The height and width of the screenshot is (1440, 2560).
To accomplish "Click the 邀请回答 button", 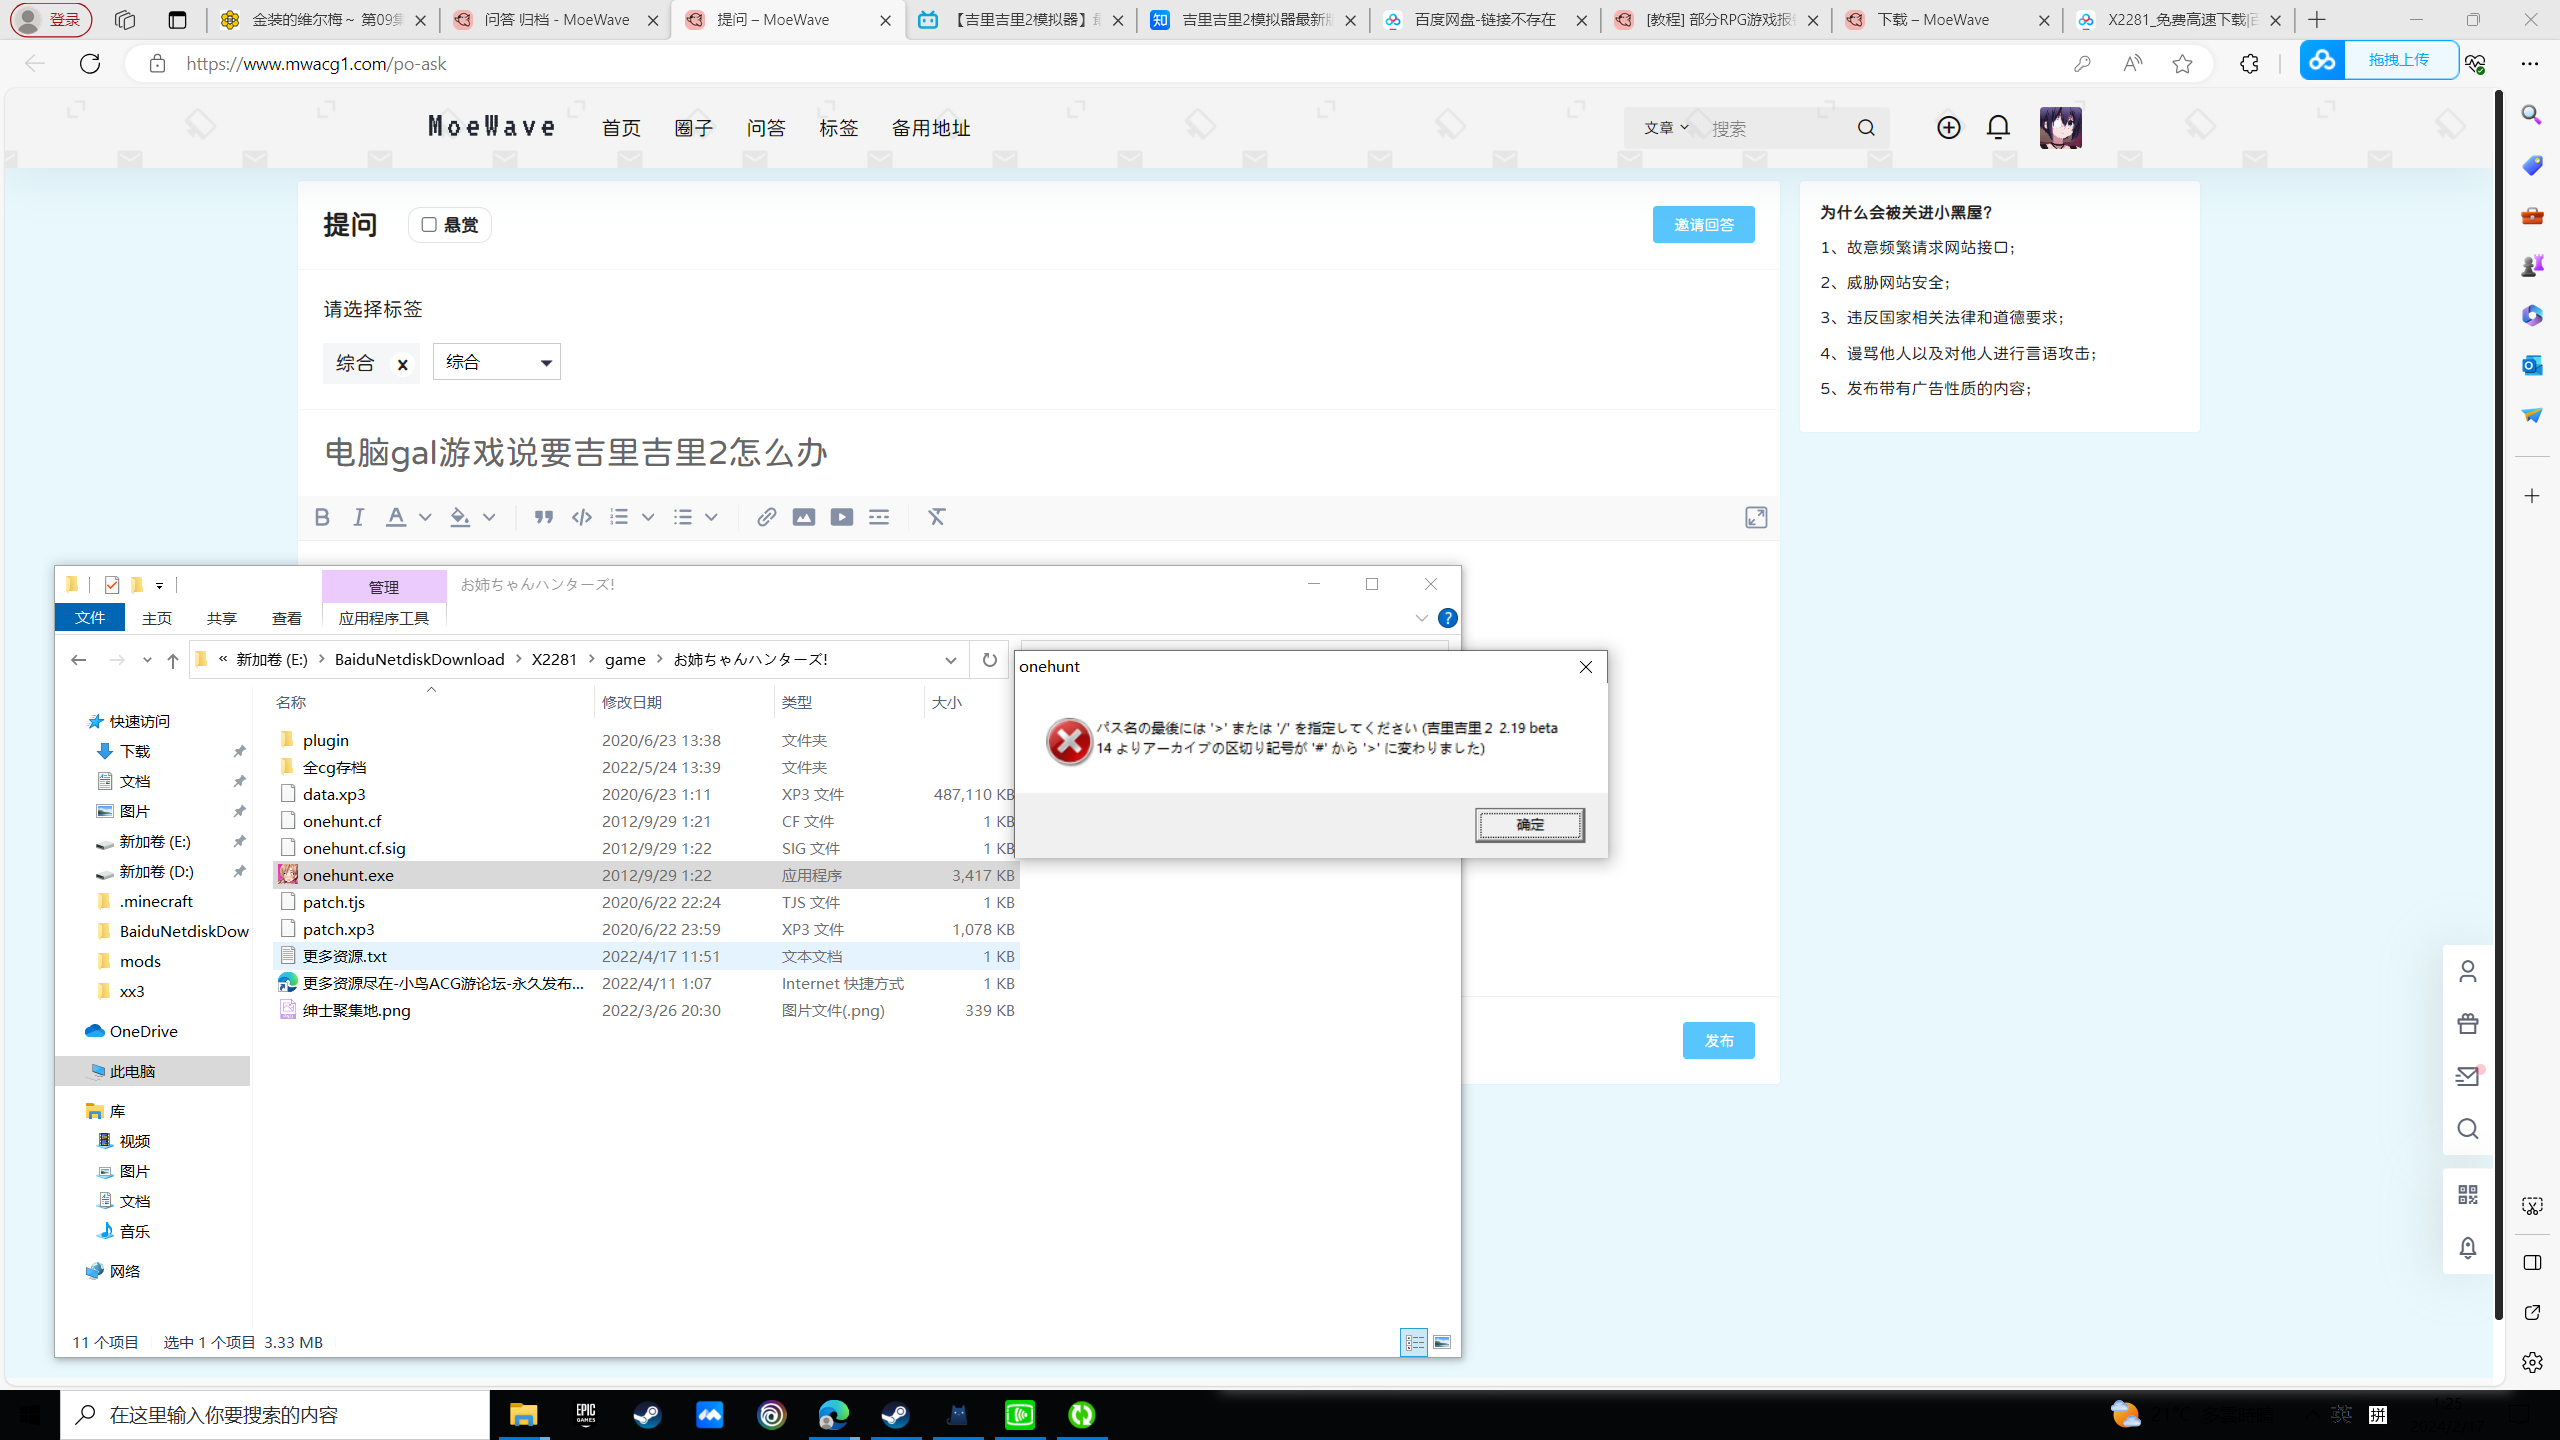I will (x=1704, y=225).
